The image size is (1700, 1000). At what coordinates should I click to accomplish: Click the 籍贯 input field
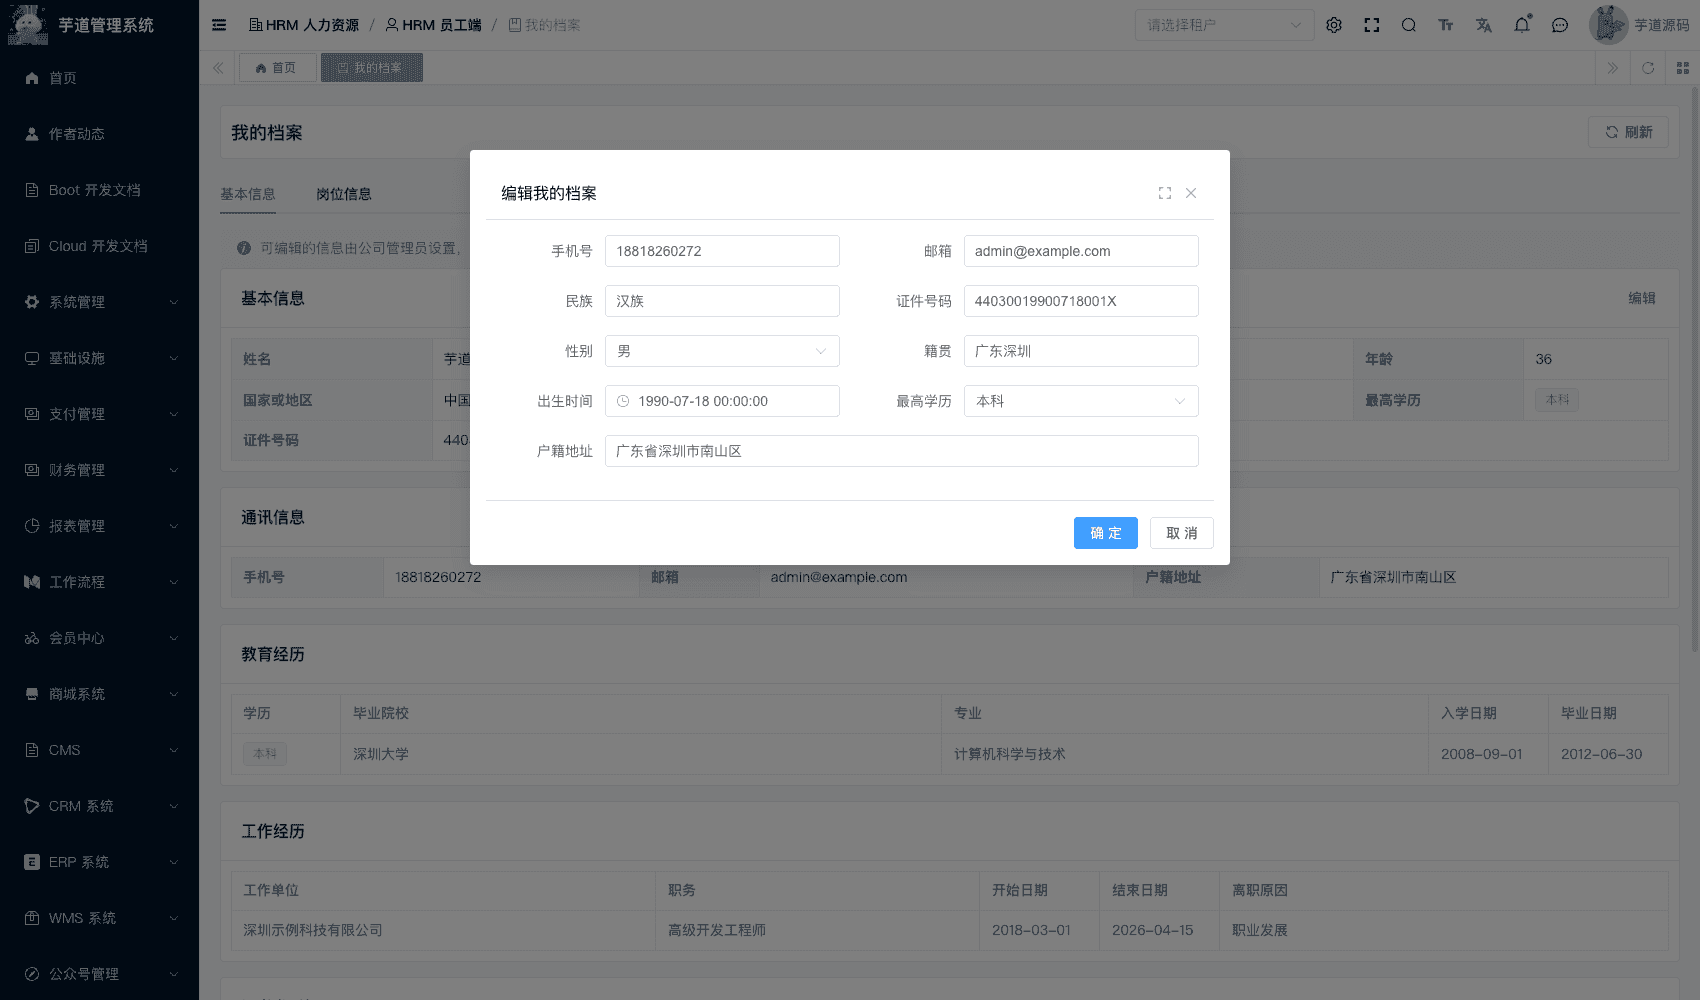(1081, 351)
